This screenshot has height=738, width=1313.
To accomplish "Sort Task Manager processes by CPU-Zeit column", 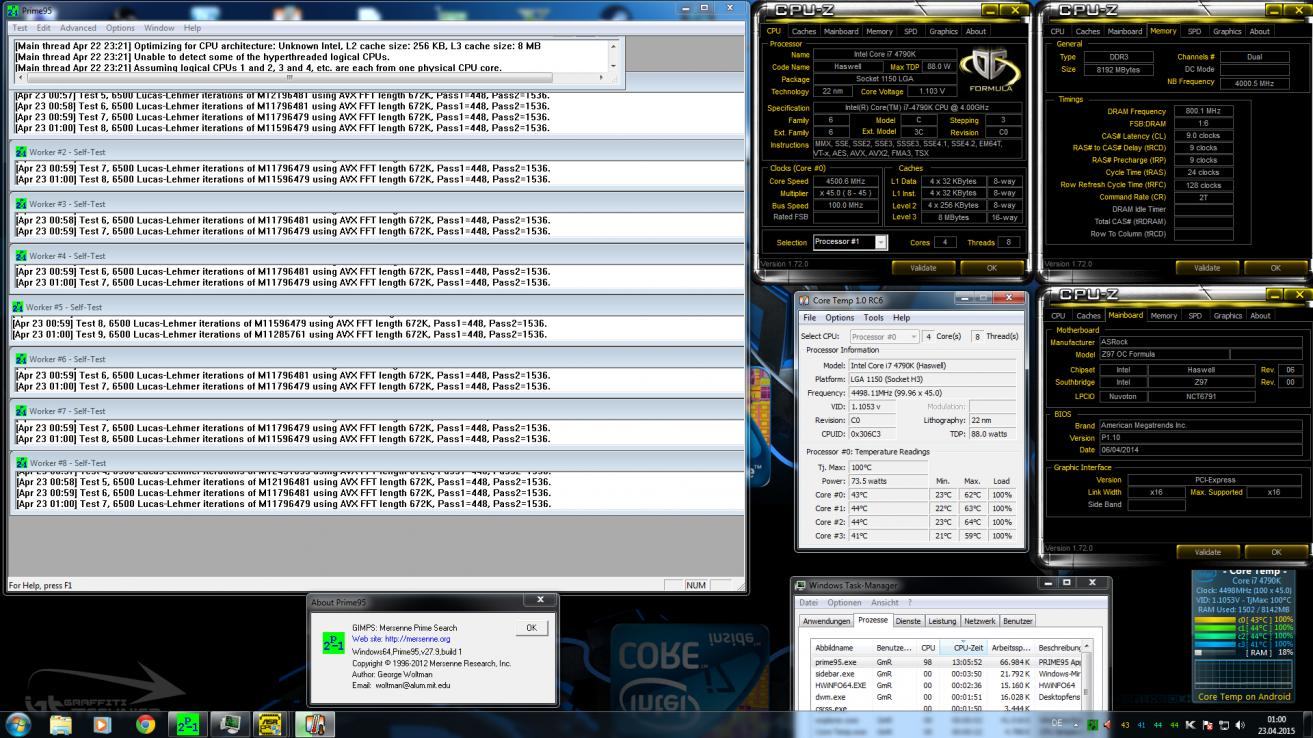I will (966, 647).
